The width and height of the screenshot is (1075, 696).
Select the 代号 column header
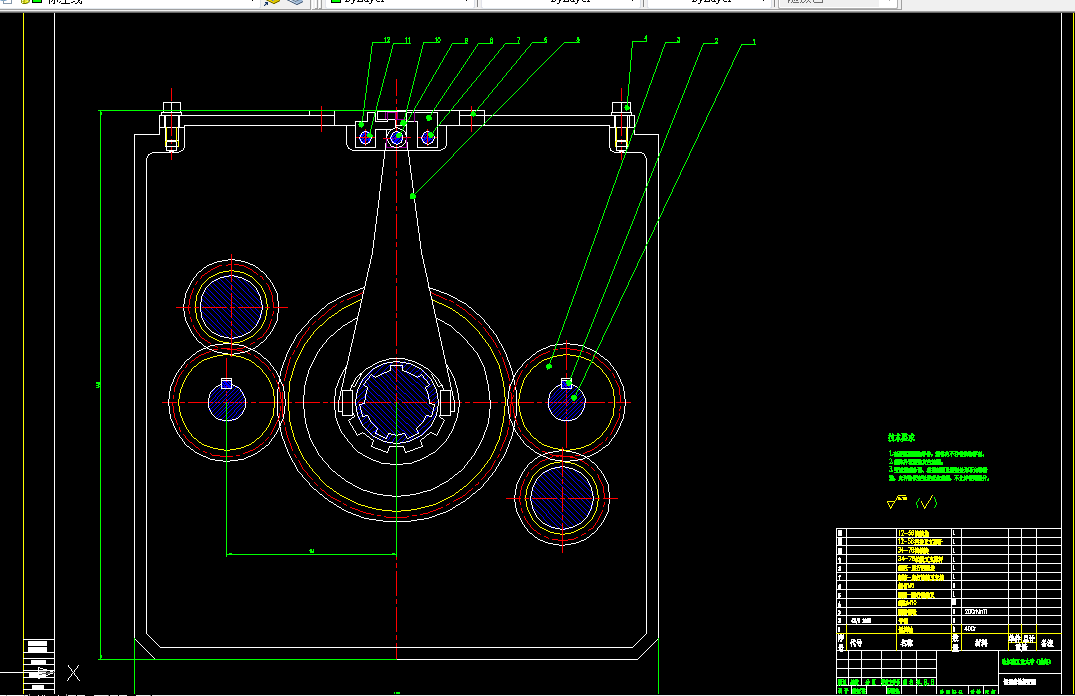pos(856,643)
